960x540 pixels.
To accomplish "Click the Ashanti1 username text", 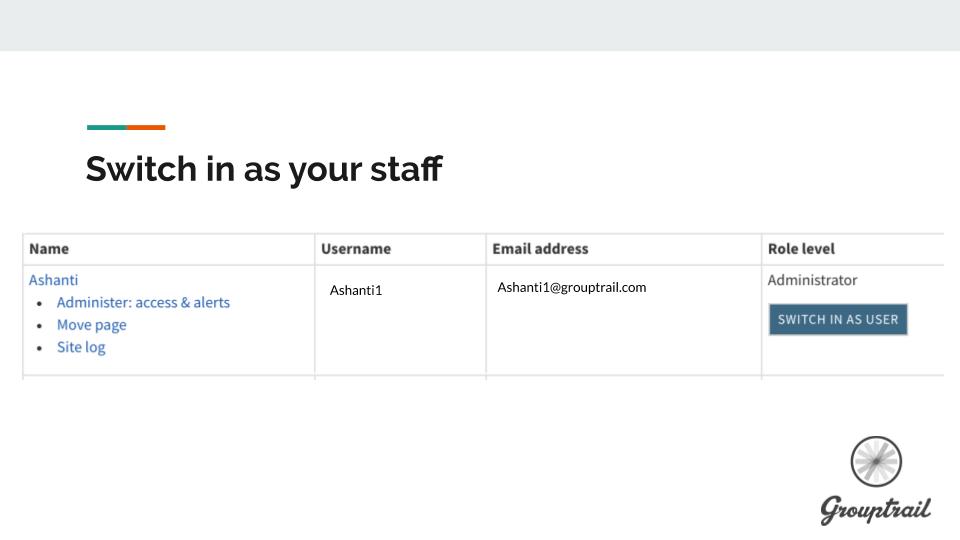I will 356,291.
